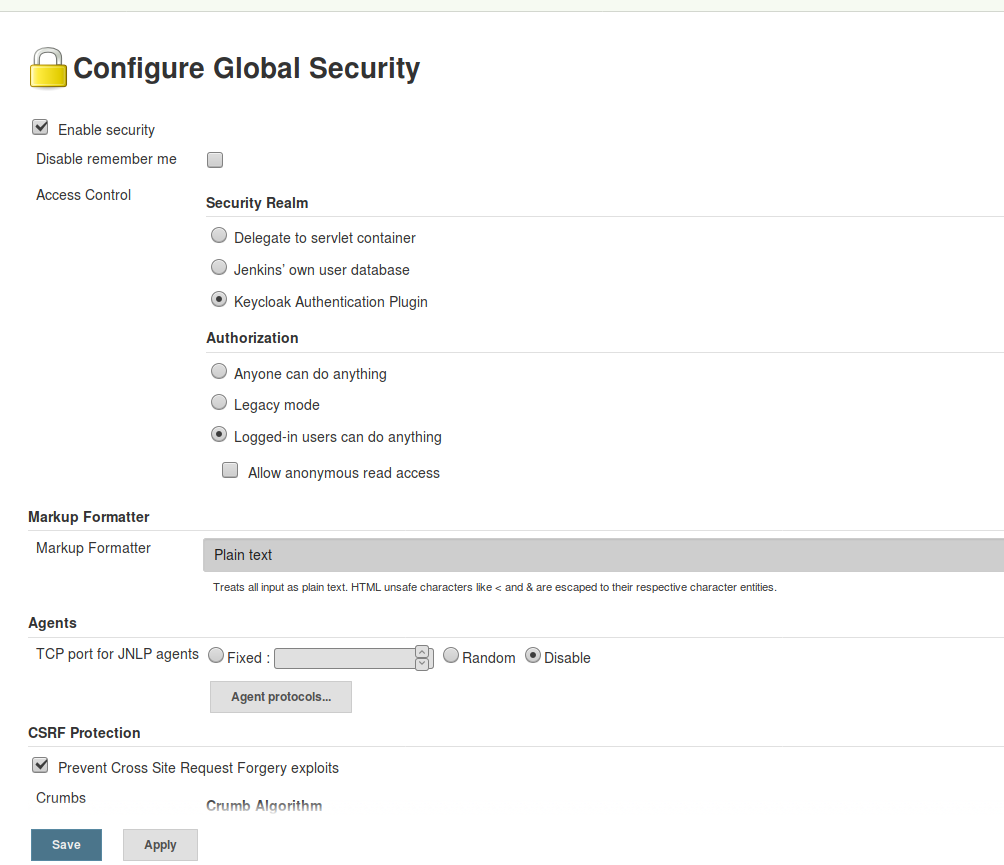The width and height of the screenshot is (1004, 865).
Task: Click the fixed port number field
Action: point(344,658)
